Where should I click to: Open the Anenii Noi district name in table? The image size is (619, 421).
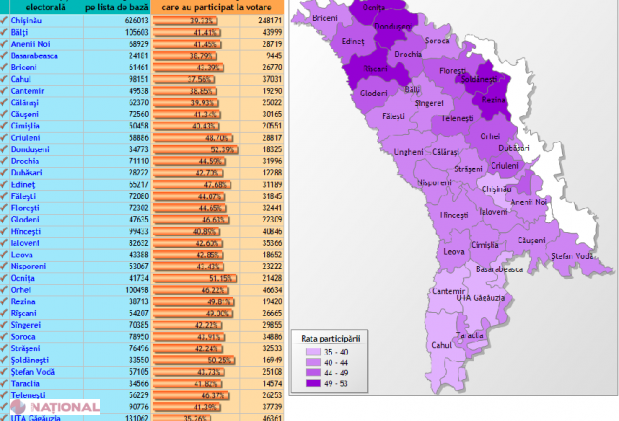pyautogui.click(x=34, y=45)
